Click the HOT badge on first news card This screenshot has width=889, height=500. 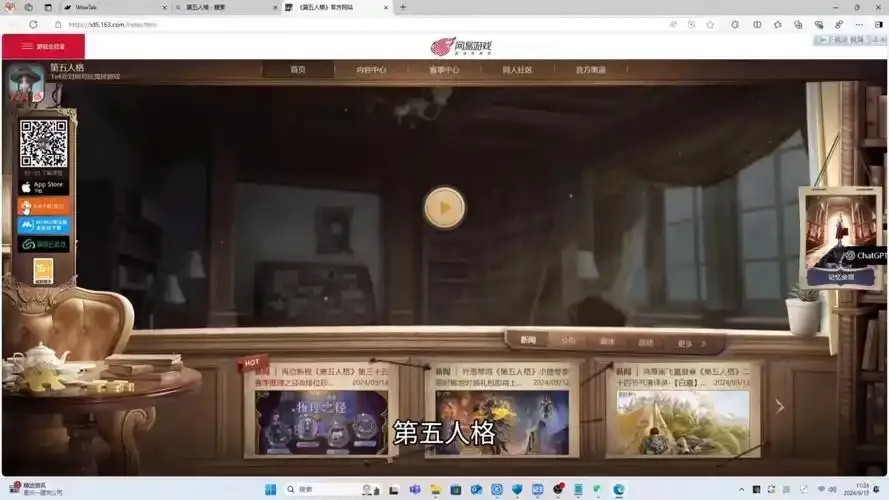[x=251, y=363]
